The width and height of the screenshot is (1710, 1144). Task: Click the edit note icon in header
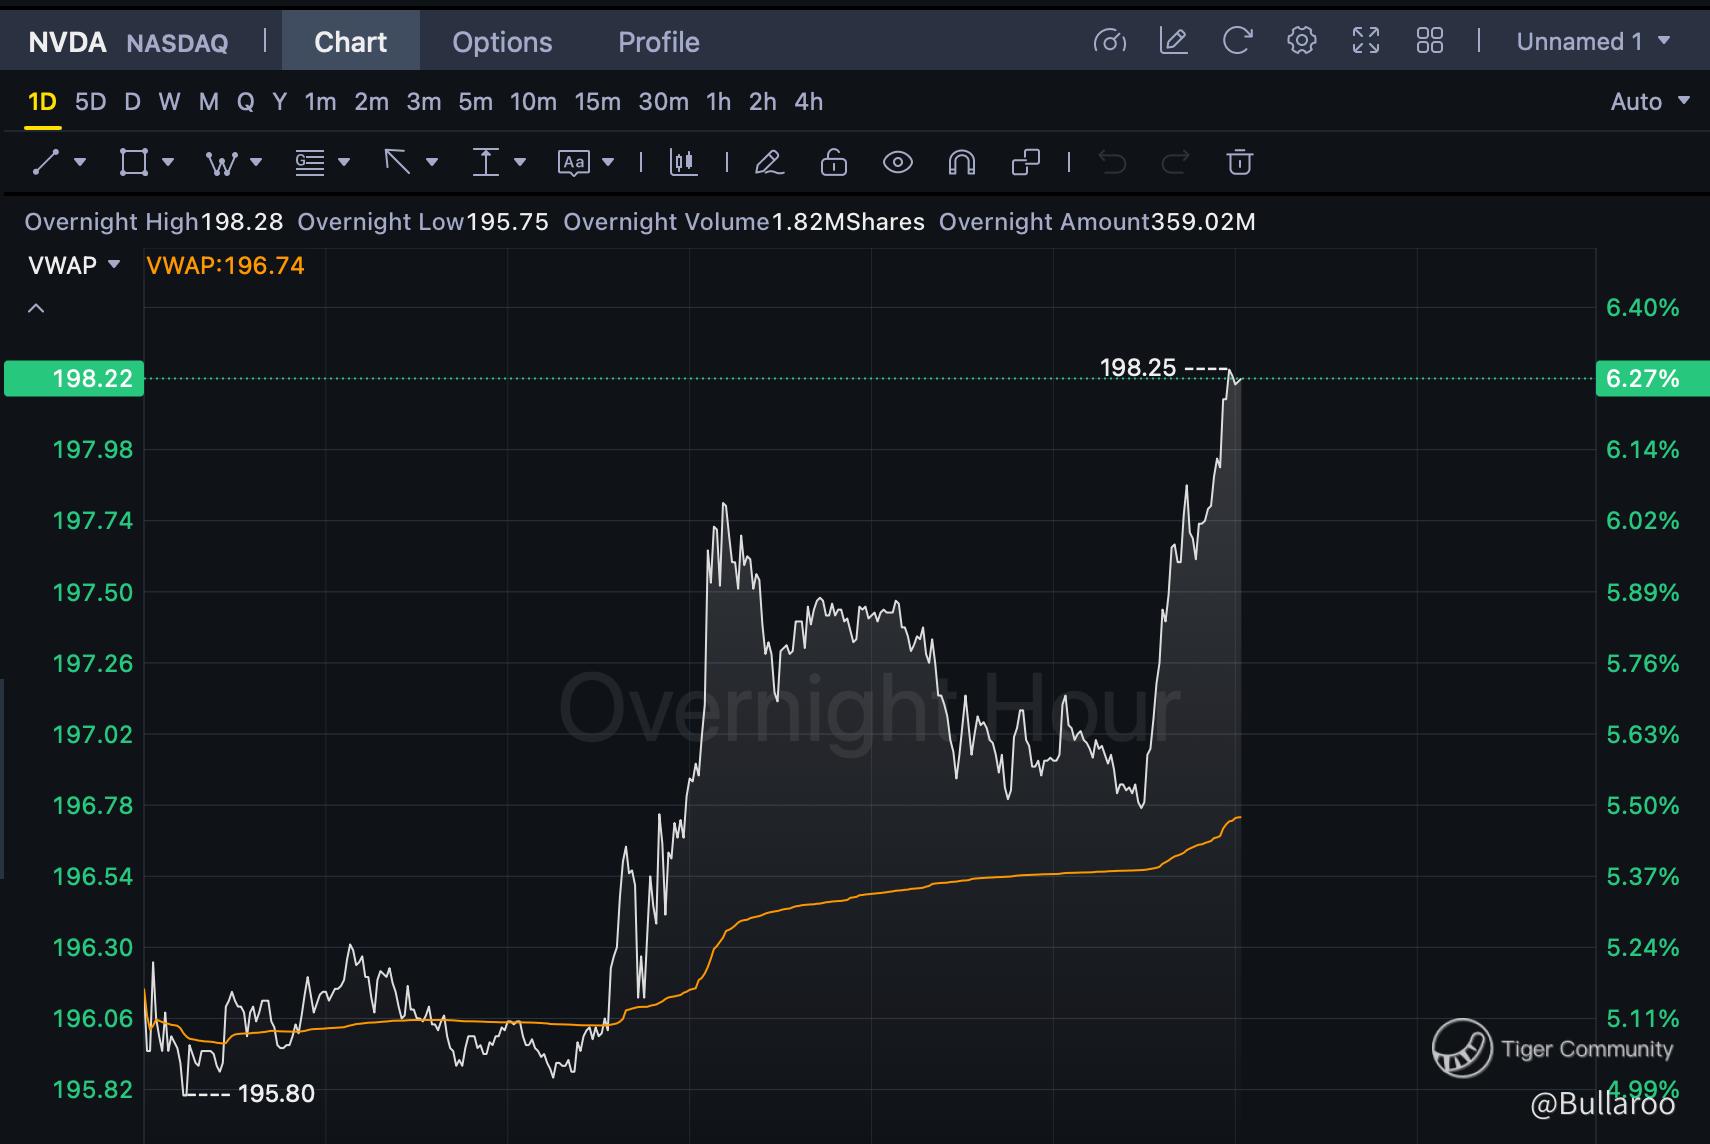point(1173,41)
